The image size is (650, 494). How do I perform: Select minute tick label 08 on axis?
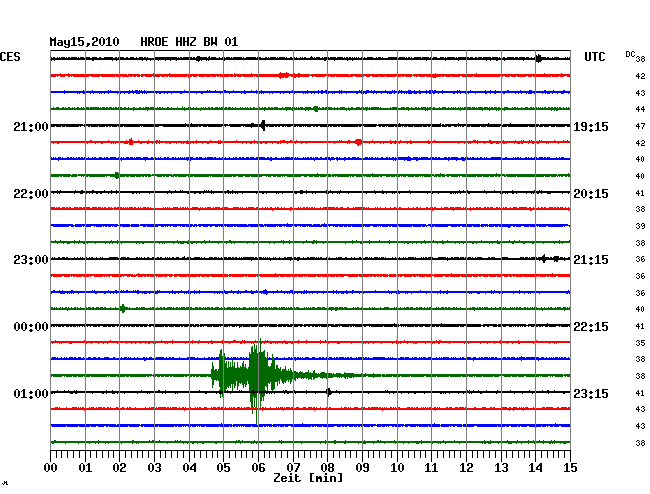click(327, 467)
